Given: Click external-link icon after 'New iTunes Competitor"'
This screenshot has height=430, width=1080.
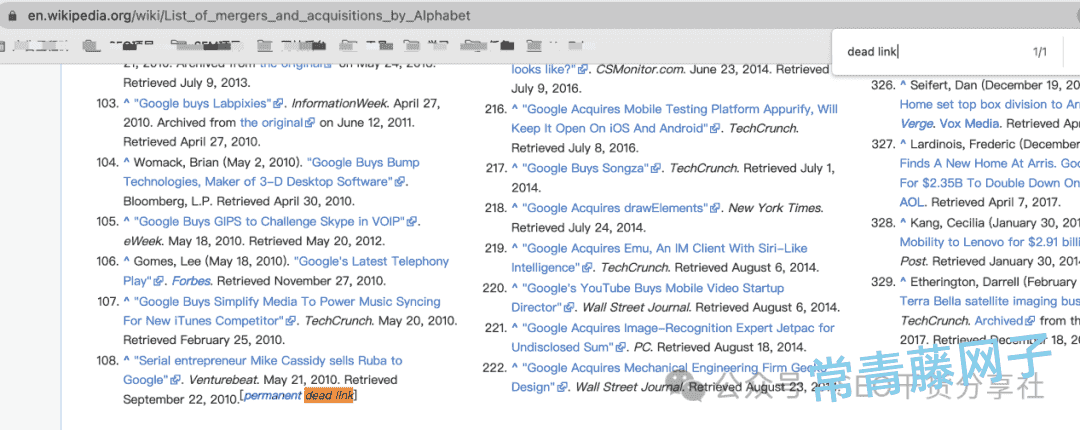Looking at the screenshot, I should tap(291, 322).
